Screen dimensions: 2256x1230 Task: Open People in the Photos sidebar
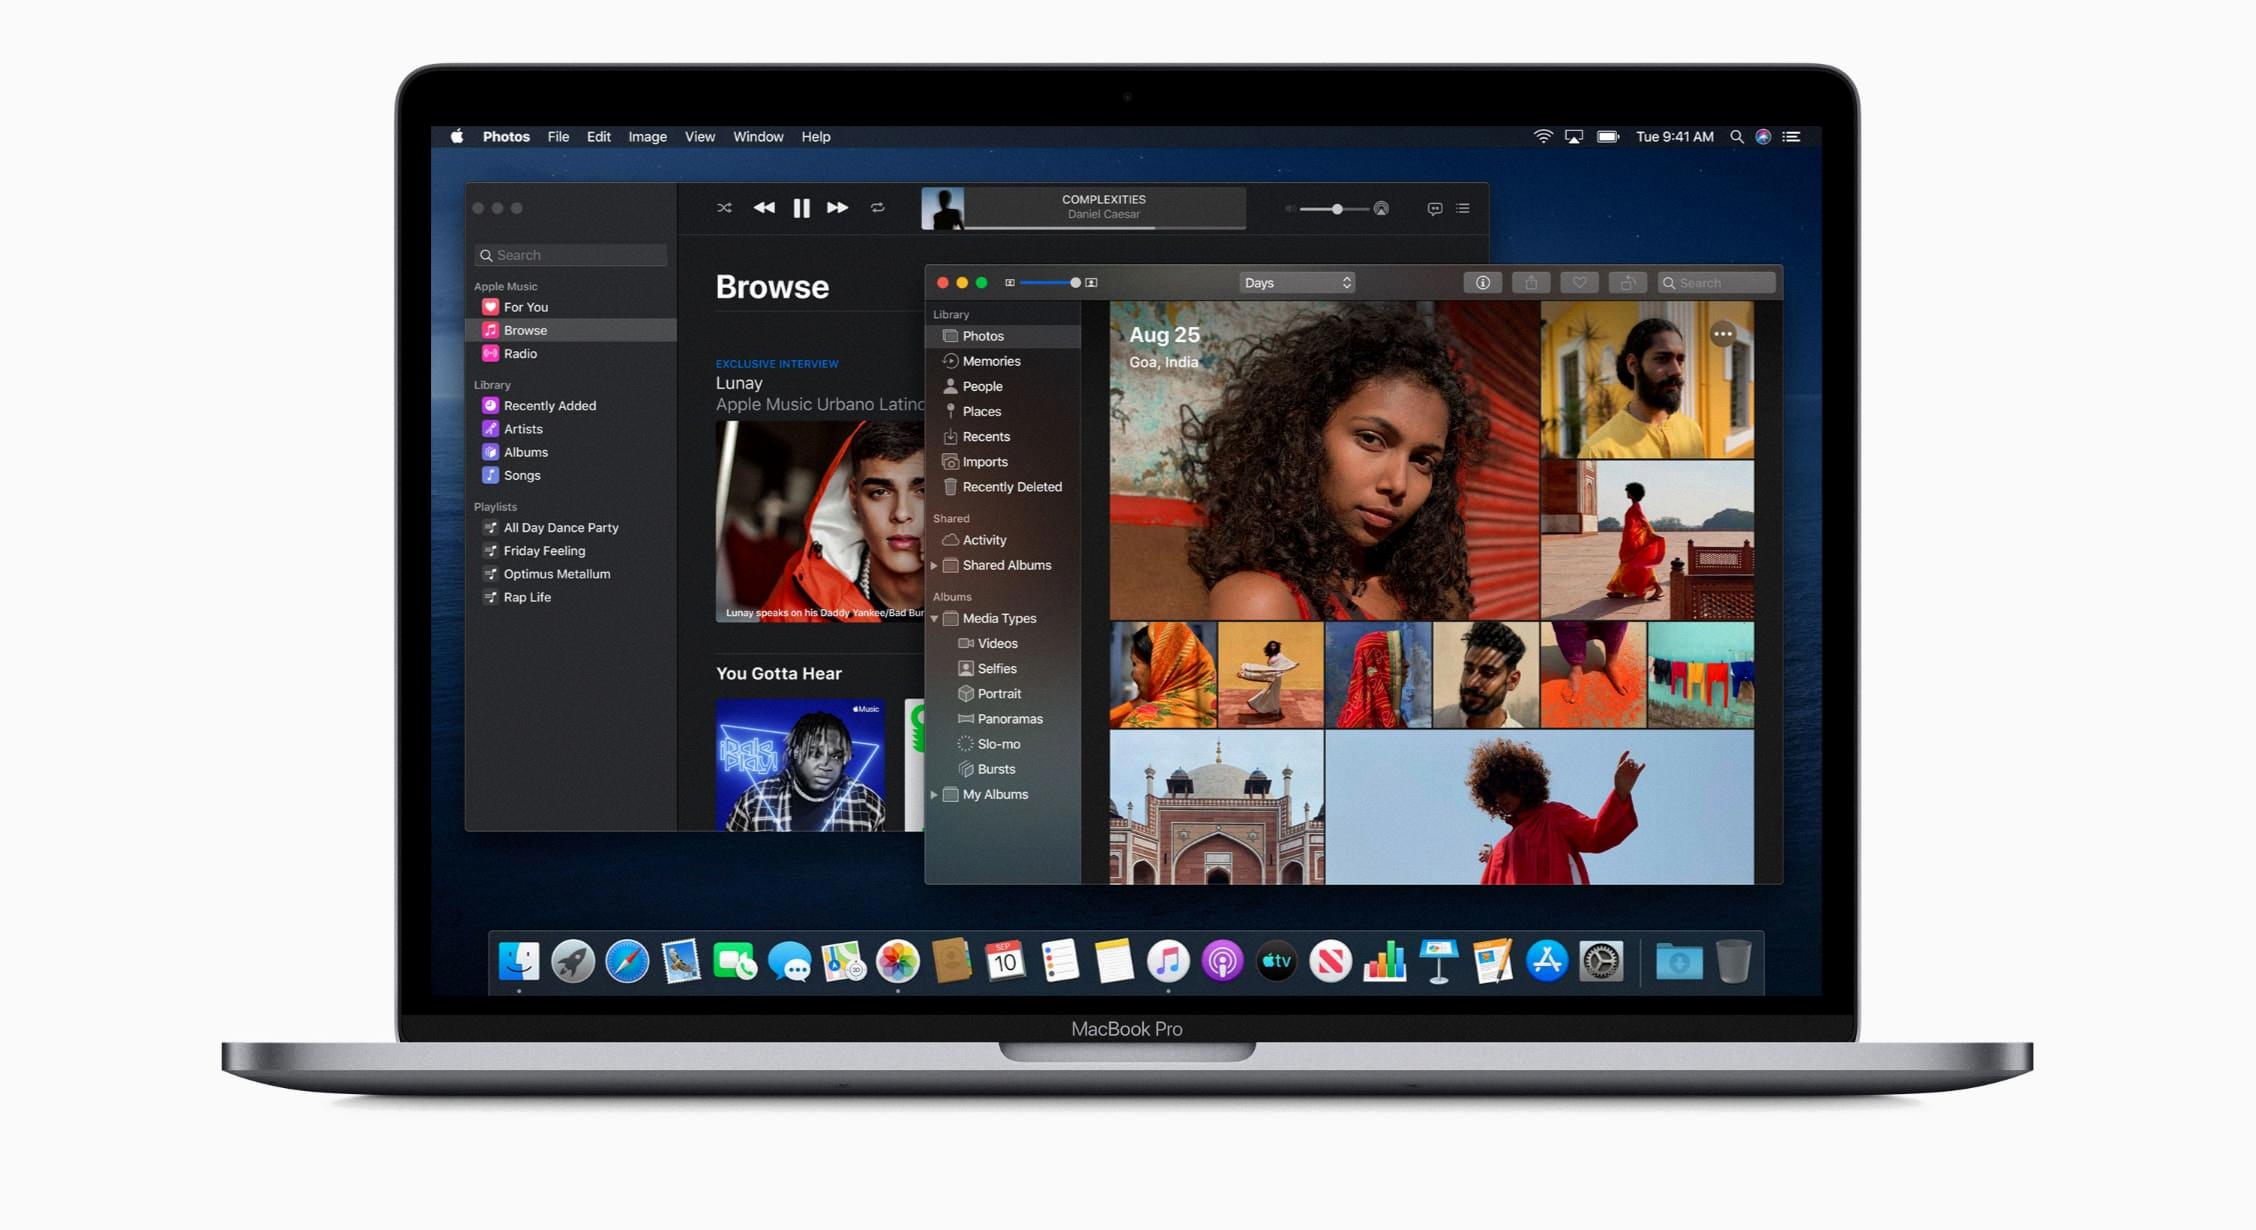1004,386
